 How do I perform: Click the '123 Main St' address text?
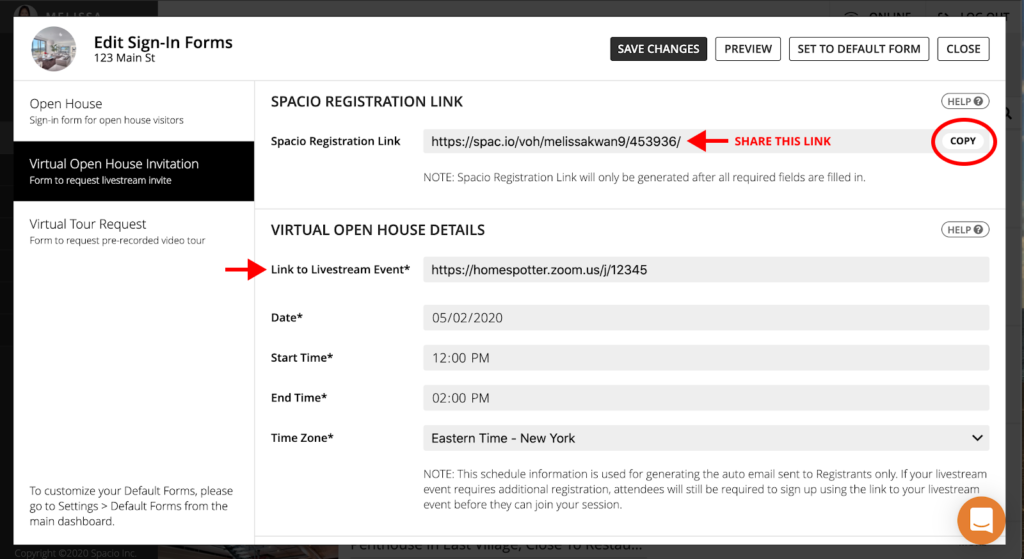coord(124,58)
